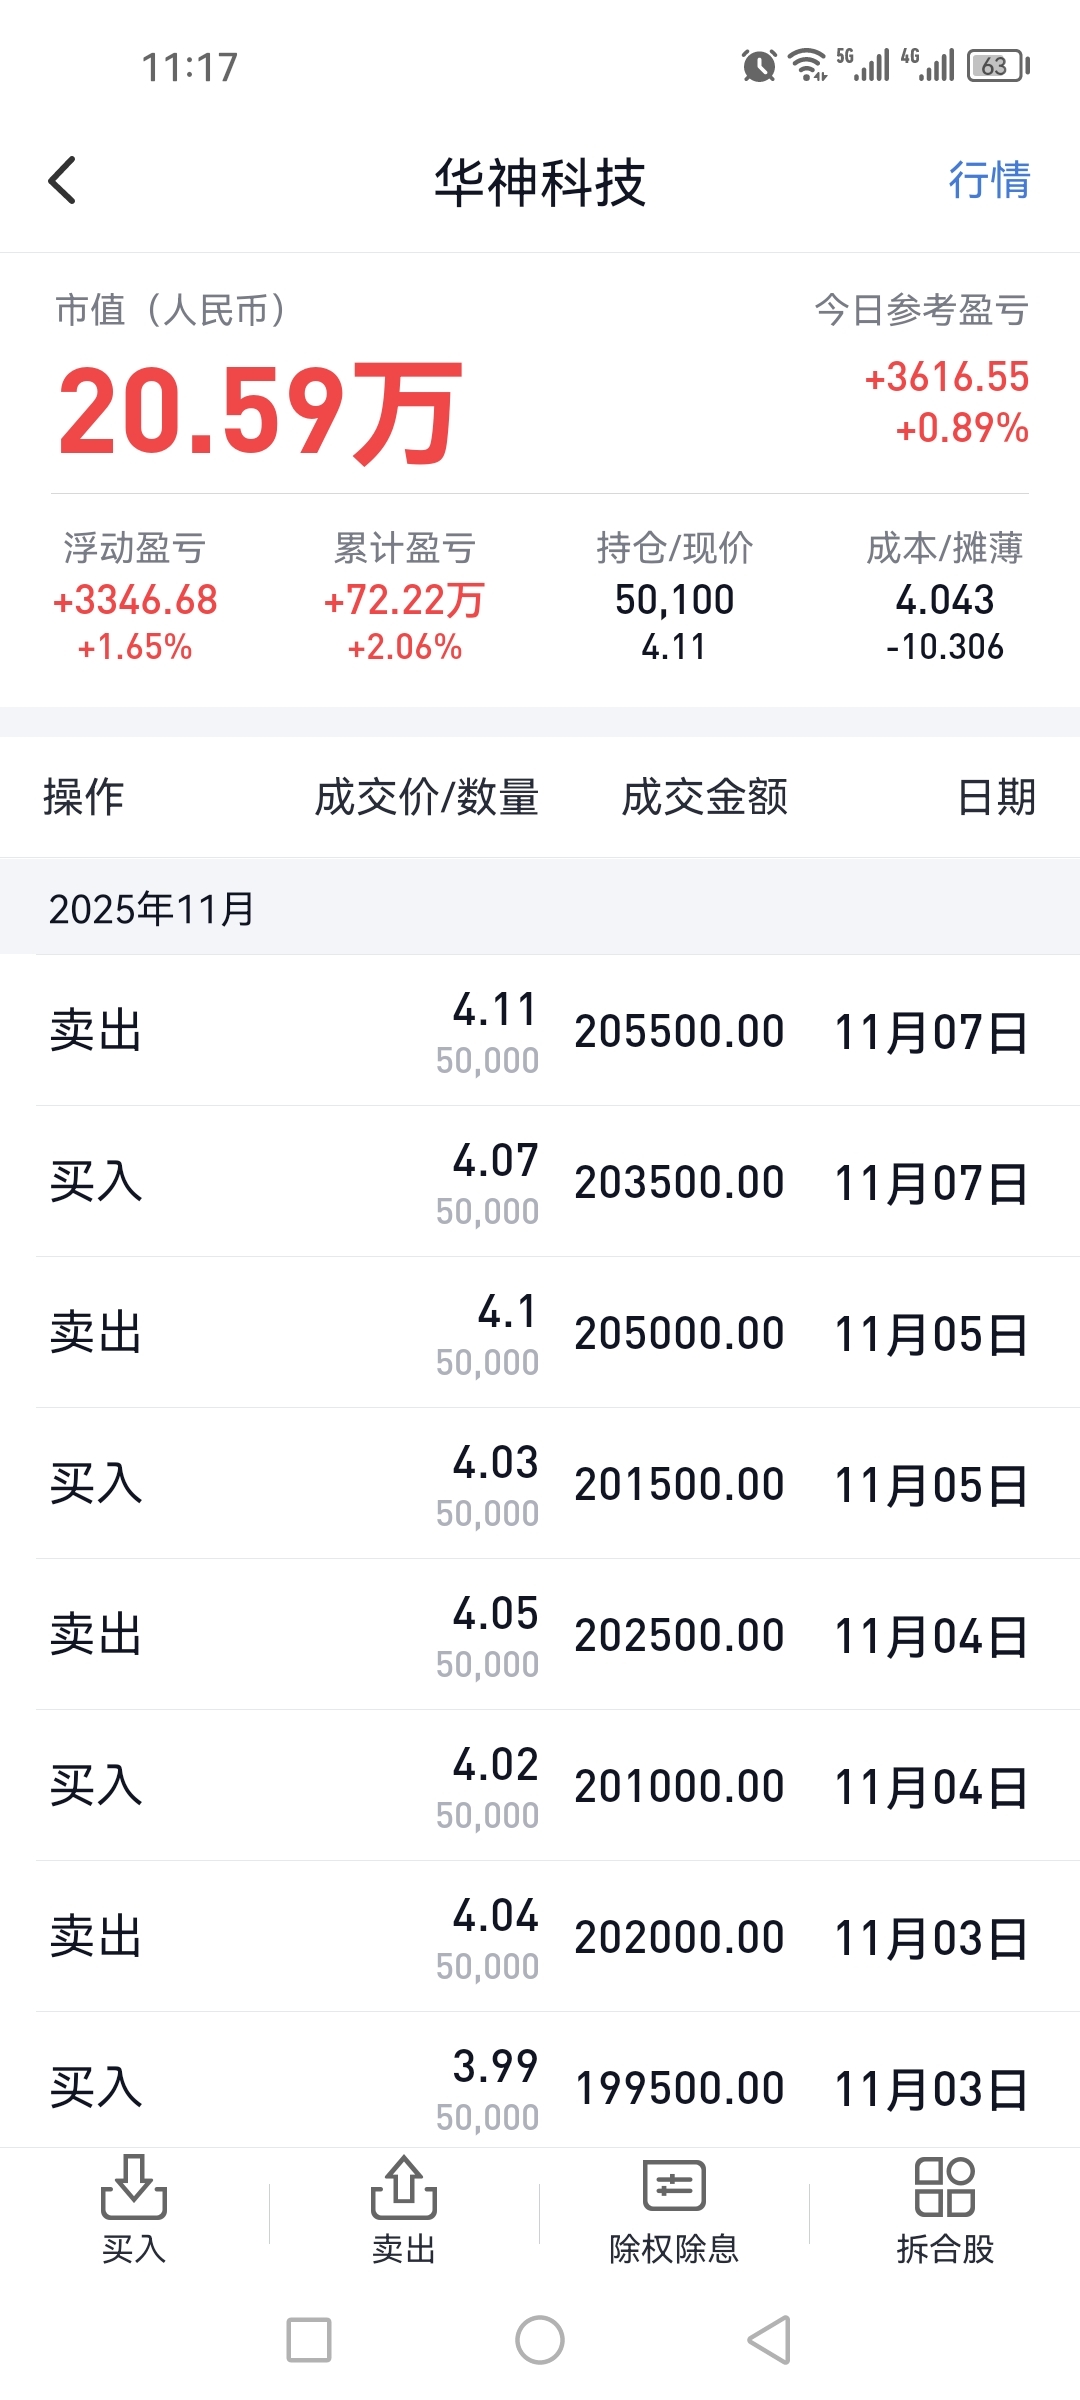Open the 行情 market quotes link
Image resolution: width=1080 pixels, height=2400 pixels.
[x=988, y=181]
